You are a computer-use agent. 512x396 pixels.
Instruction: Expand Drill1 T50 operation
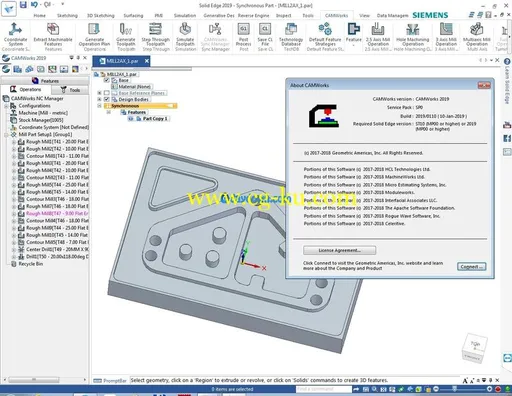point(14,257)
